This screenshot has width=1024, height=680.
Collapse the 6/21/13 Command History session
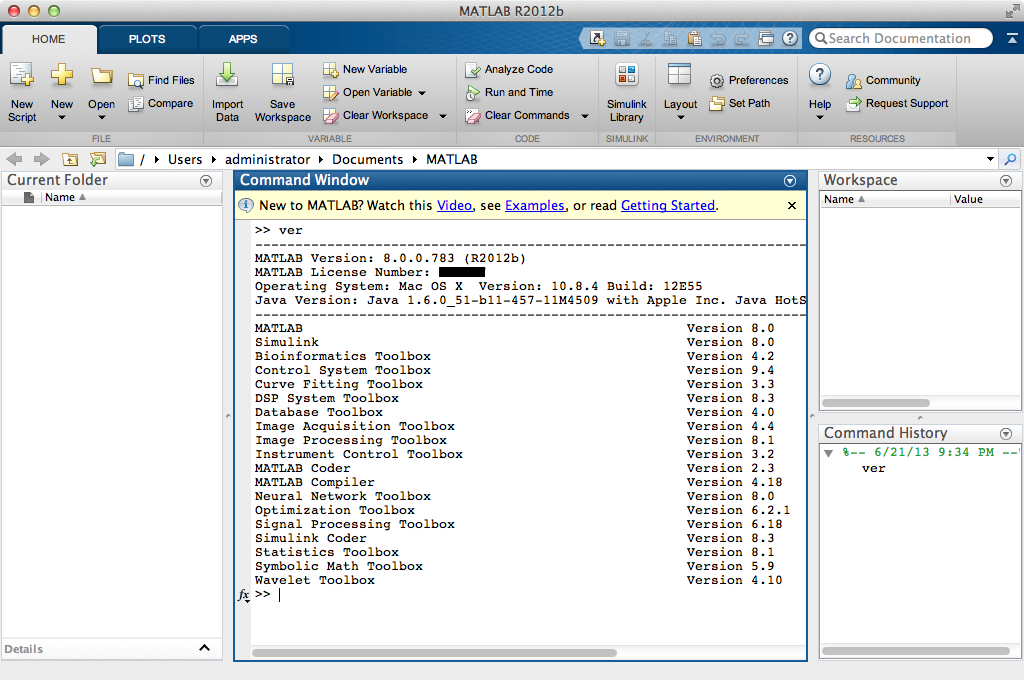click(829, 453)
